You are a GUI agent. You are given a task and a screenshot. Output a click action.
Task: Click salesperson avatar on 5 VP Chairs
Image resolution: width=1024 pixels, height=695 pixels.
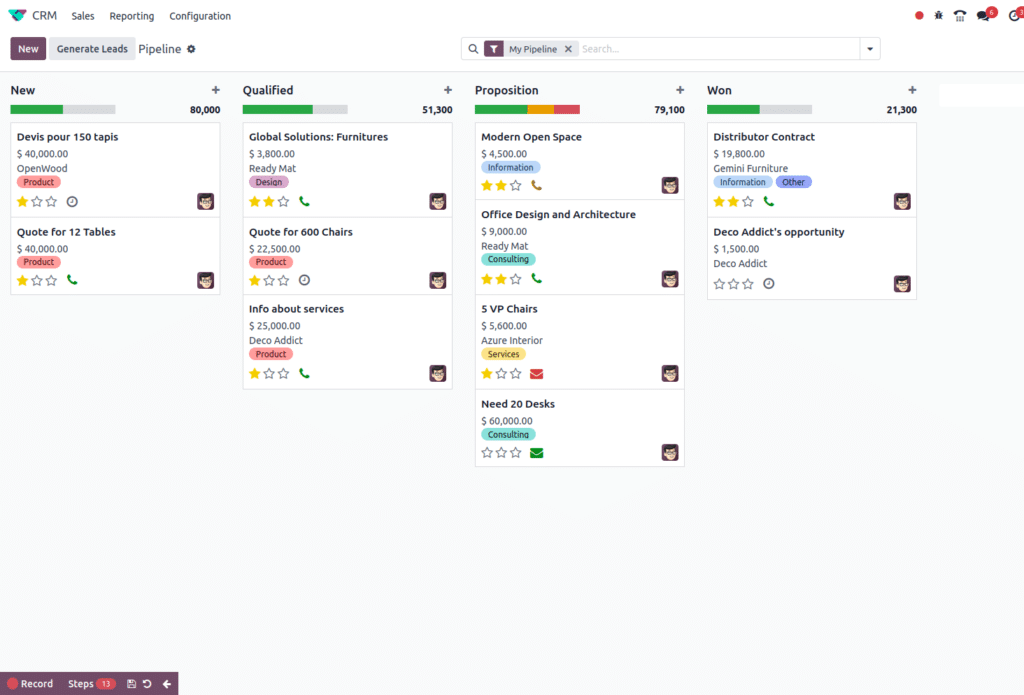pos(670,373)
